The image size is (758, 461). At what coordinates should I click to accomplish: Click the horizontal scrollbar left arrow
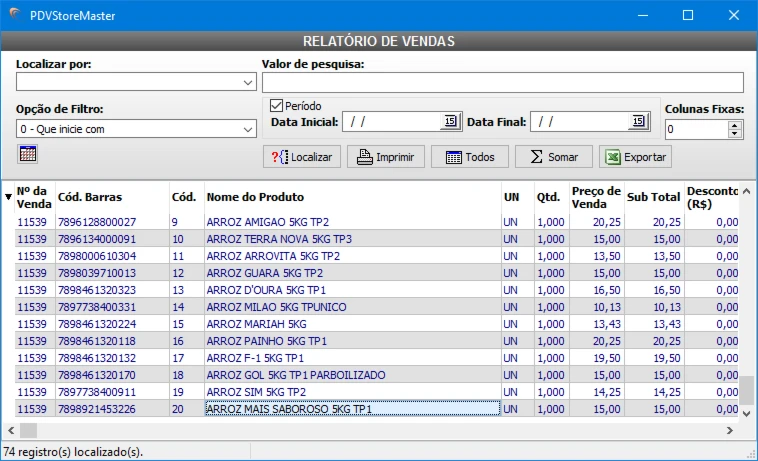11,430
